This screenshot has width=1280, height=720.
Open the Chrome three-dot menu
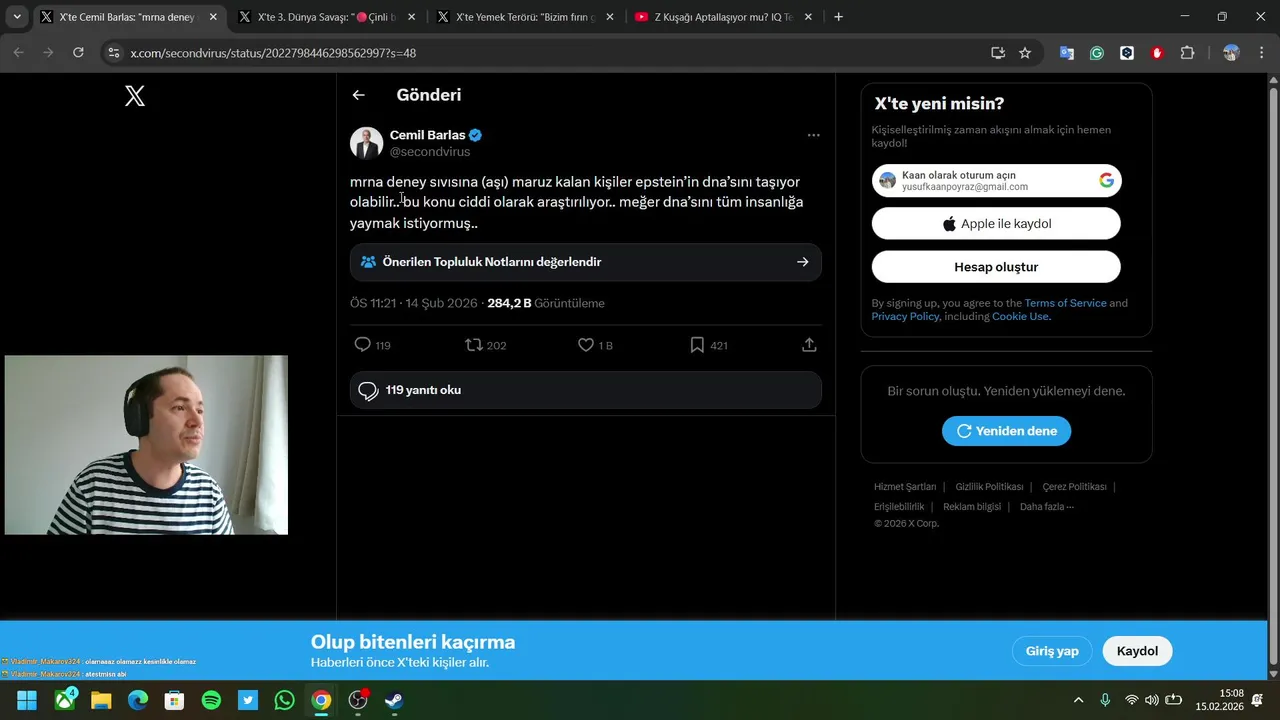[1261, 53]
